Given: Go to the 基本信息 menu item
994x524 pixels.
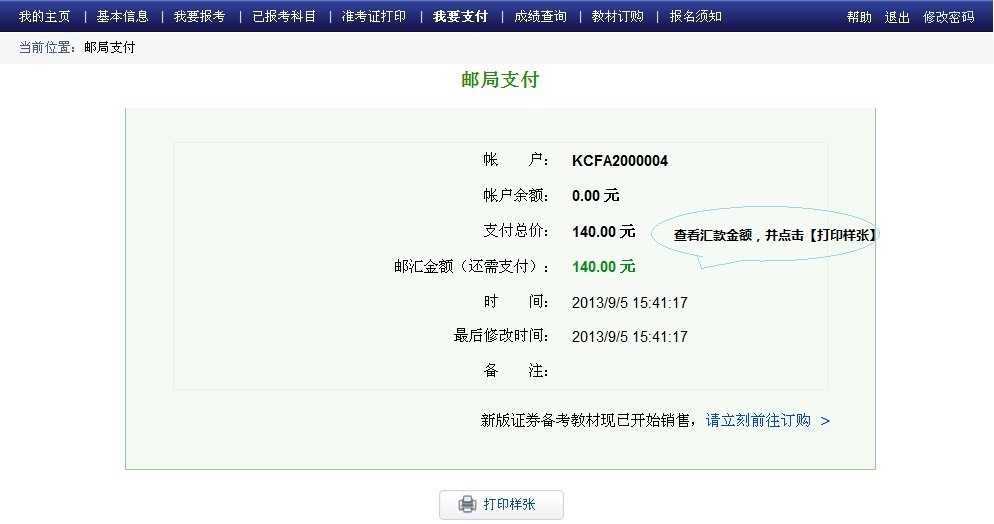Looking at the screenshot, I should coord(122,17).
